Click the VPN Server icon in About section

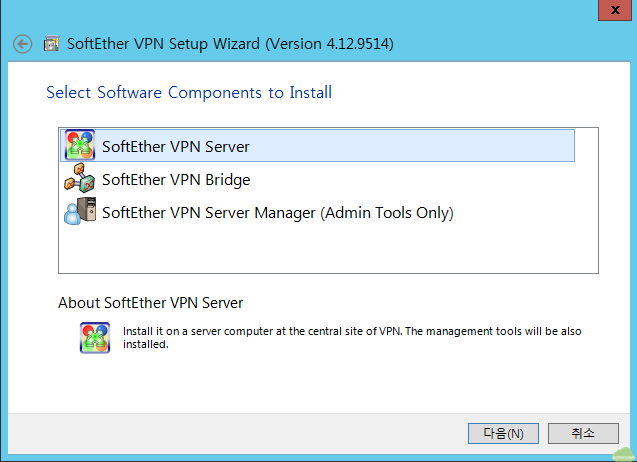tap(95, 338)
